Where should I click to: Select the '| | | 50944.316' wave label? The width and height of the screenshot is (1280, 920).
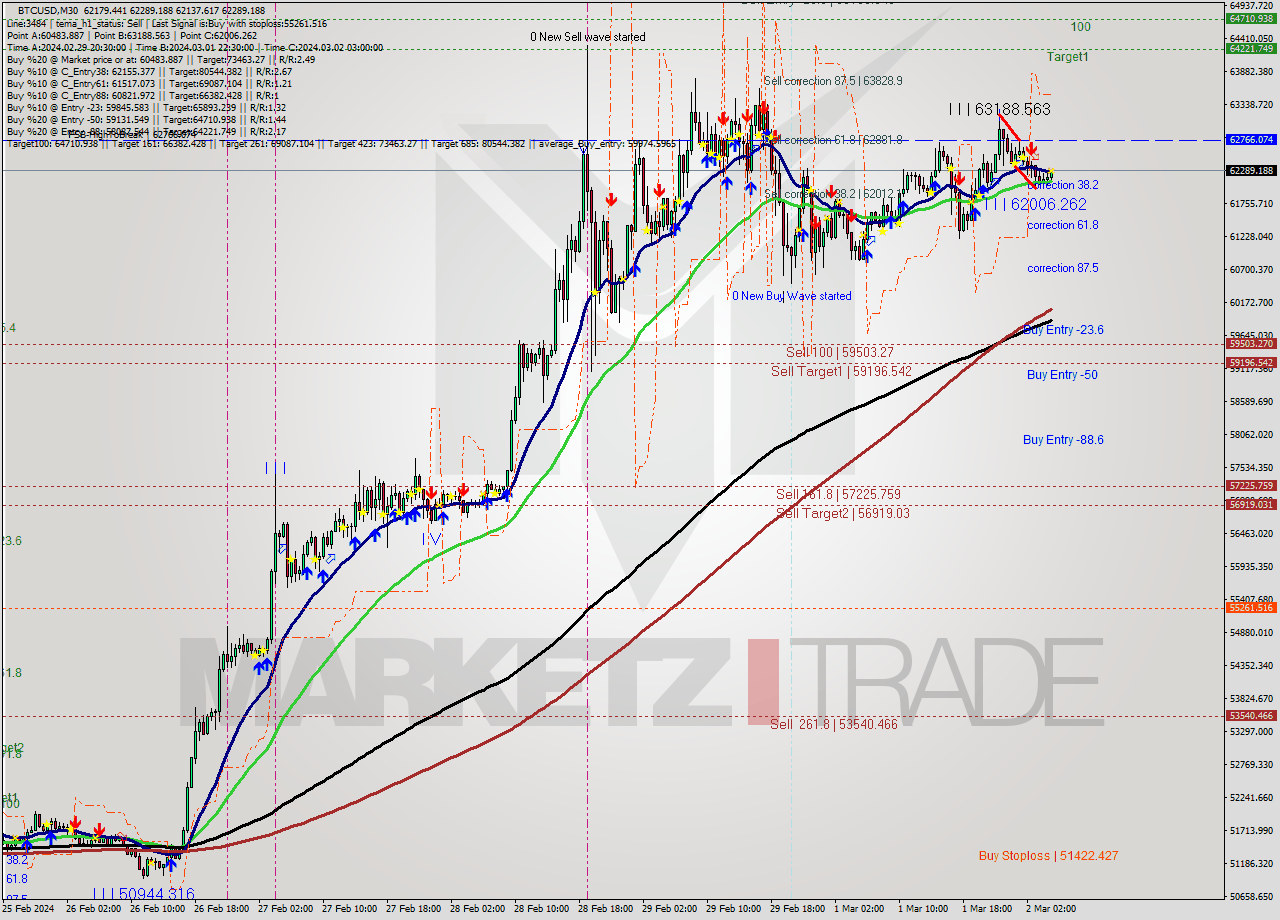click(x=142, y=894)
